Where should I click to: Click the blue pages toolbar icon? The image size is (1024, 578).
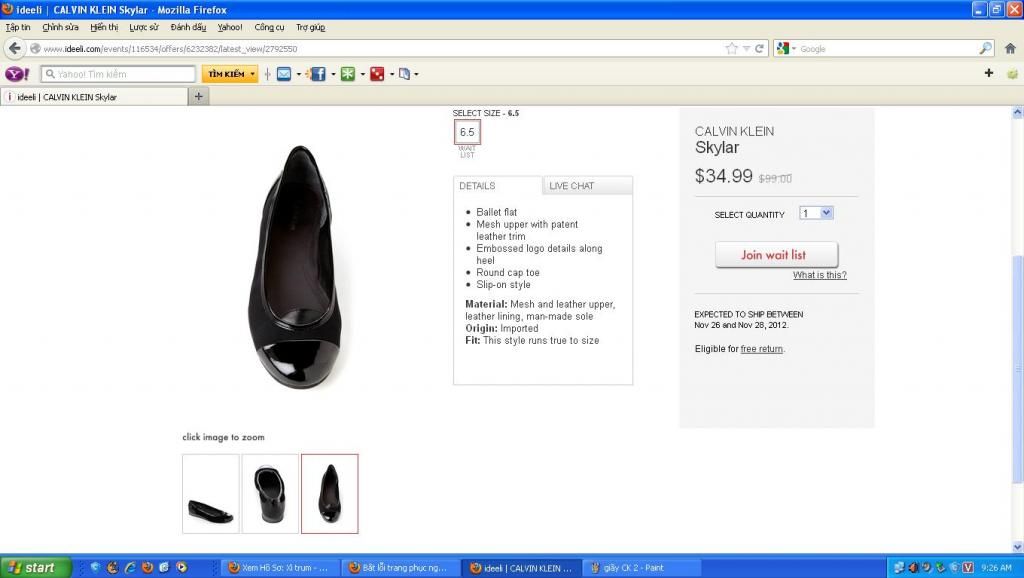404,74
